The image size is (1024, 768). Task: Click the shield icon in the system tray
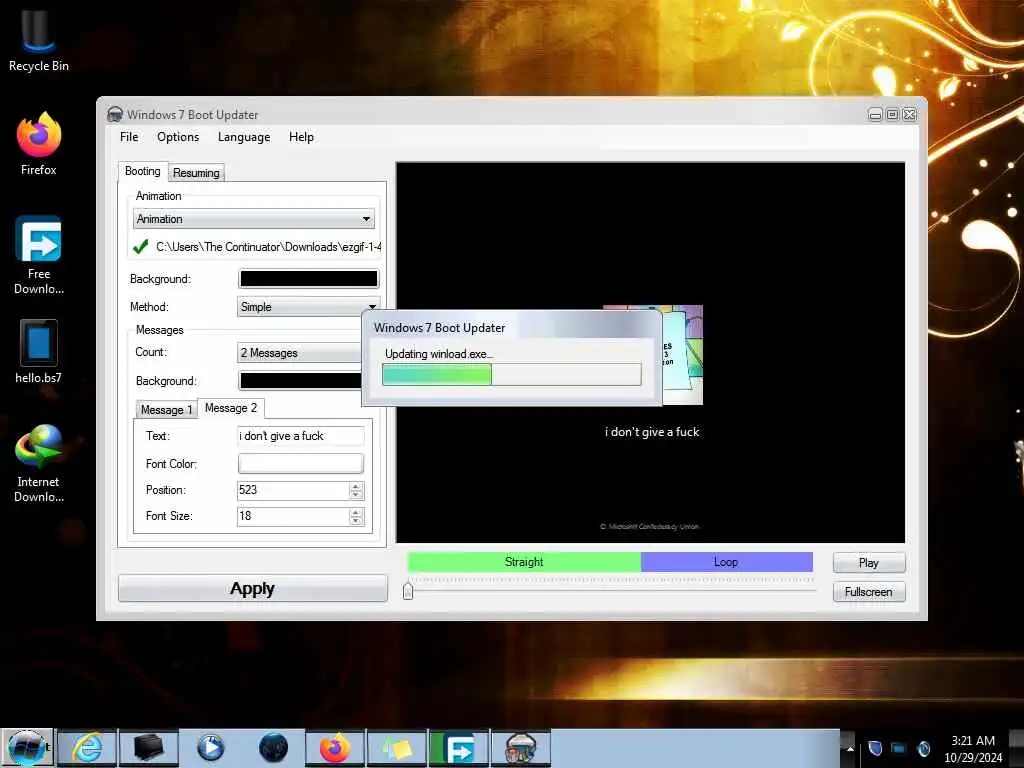pos(875,748)
